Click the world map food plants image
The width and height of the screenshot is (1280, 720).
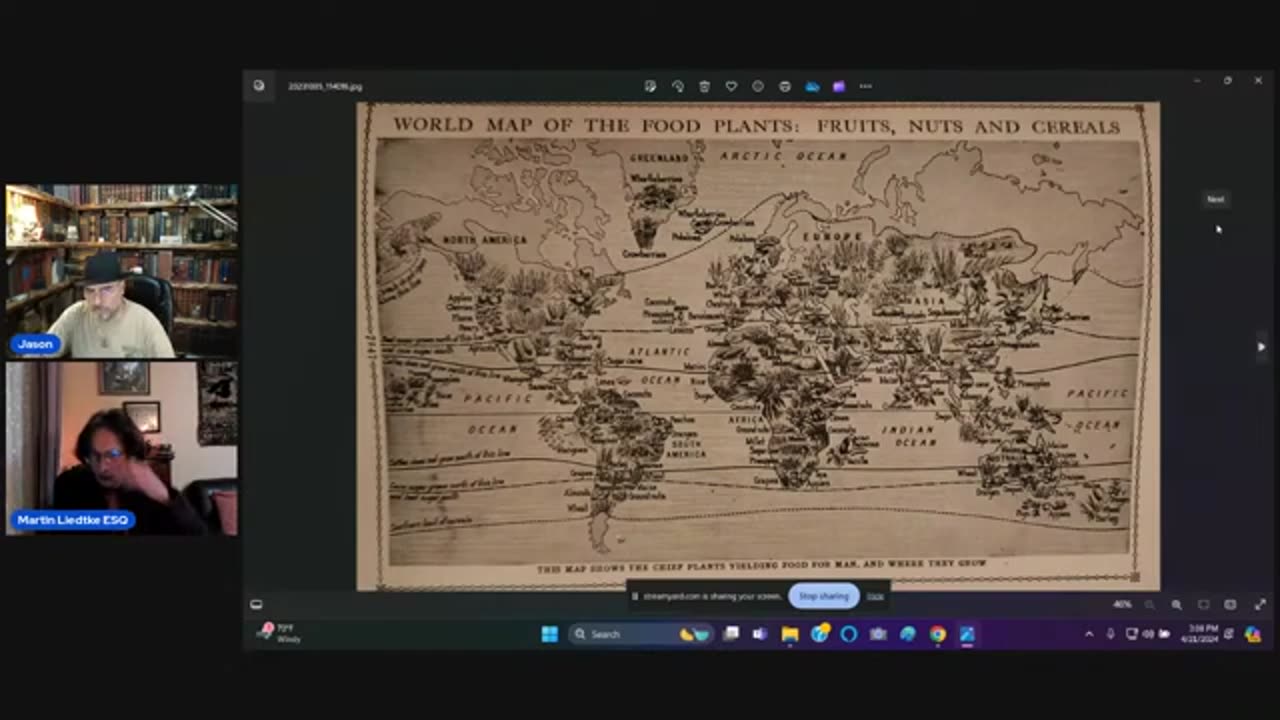coord(758,346)
